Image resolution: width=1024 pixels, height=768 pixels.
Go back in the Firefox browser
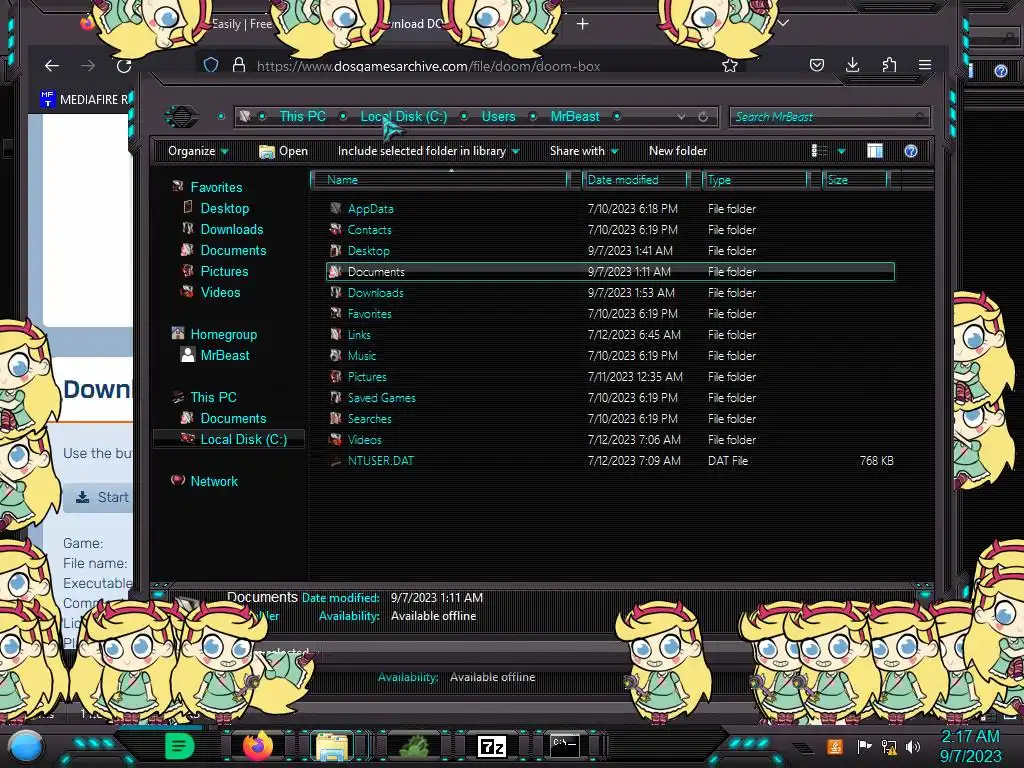pos(52,65)
